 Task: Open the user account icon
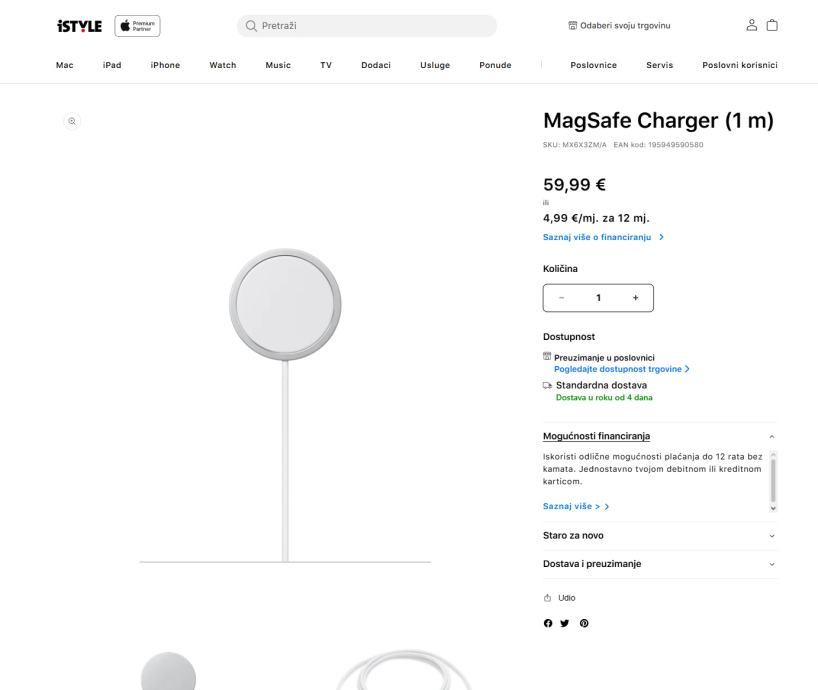tap(751, 25)
